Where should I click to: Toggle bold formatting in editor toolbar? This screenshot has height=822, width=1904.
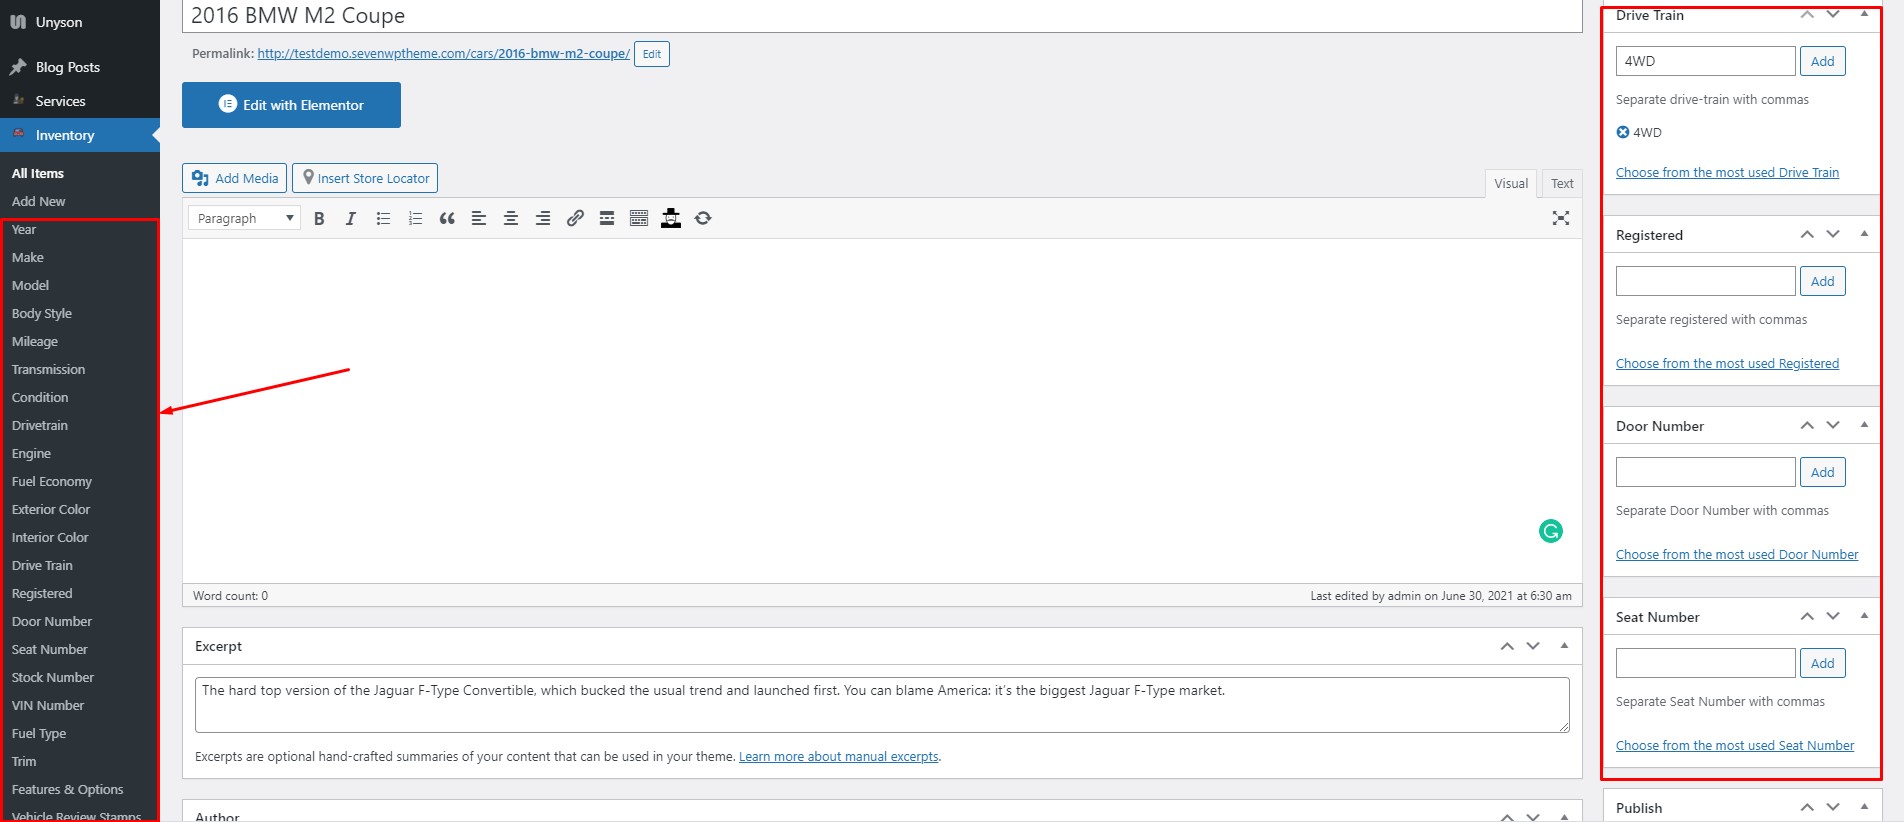pyautogui.click(x=319, y=218)
